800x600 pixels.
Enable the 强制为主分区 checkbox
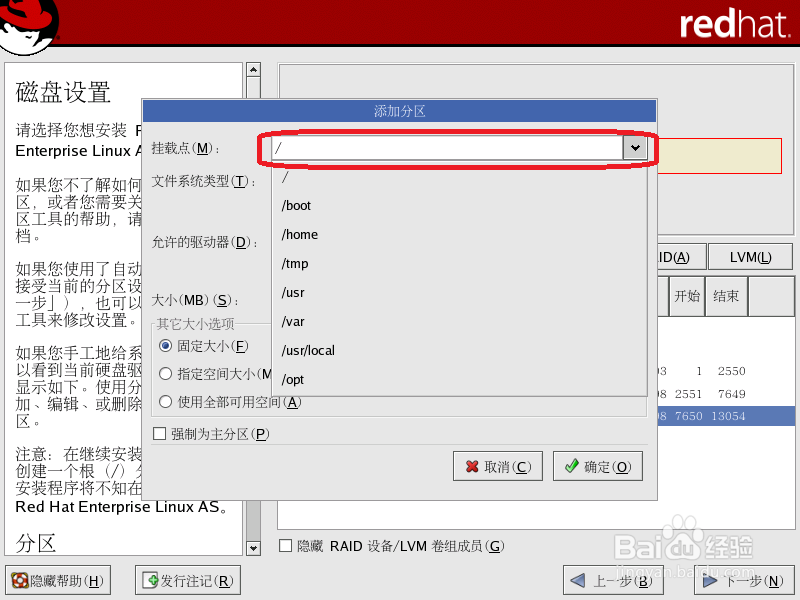point(160,434)
